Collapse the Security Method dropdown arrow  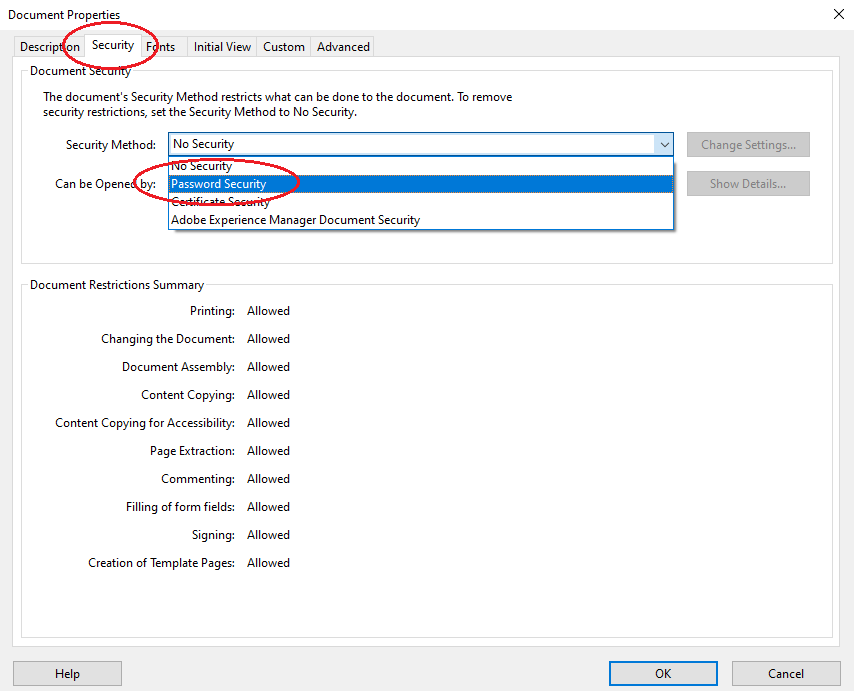click(664, 144)
